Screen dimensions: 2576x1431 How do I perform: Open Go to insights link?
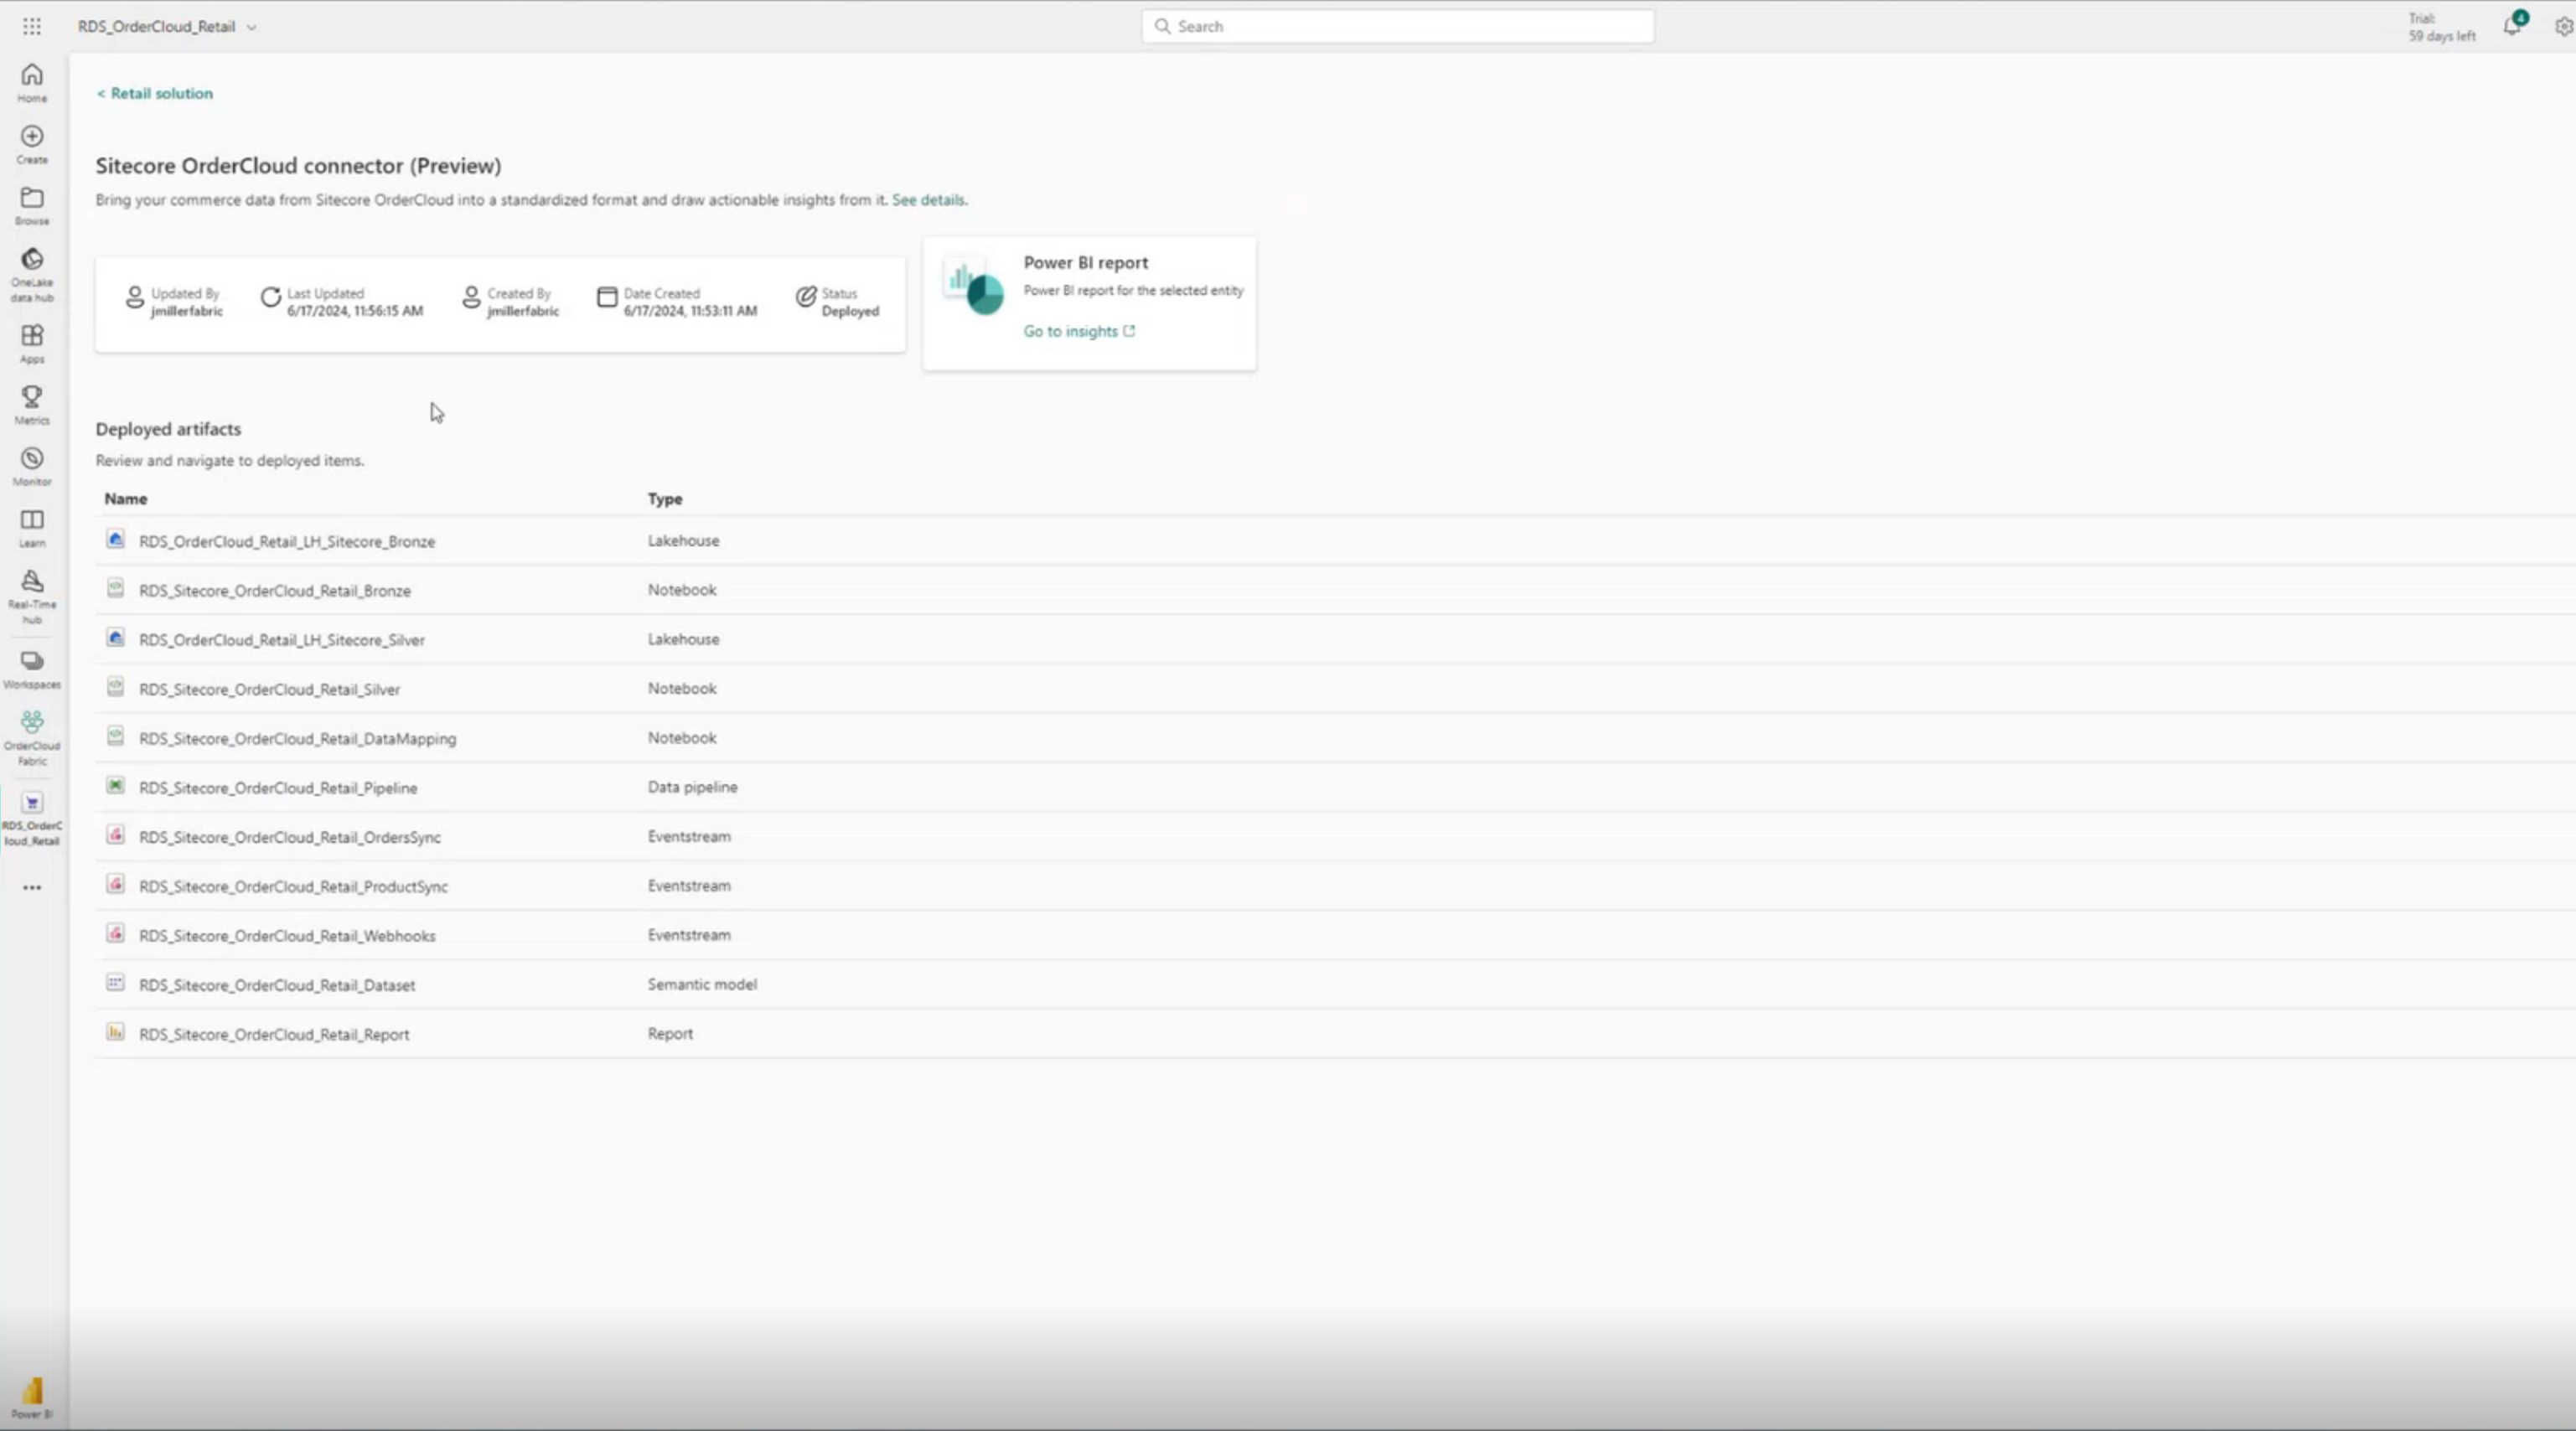tap(1079, 331)
